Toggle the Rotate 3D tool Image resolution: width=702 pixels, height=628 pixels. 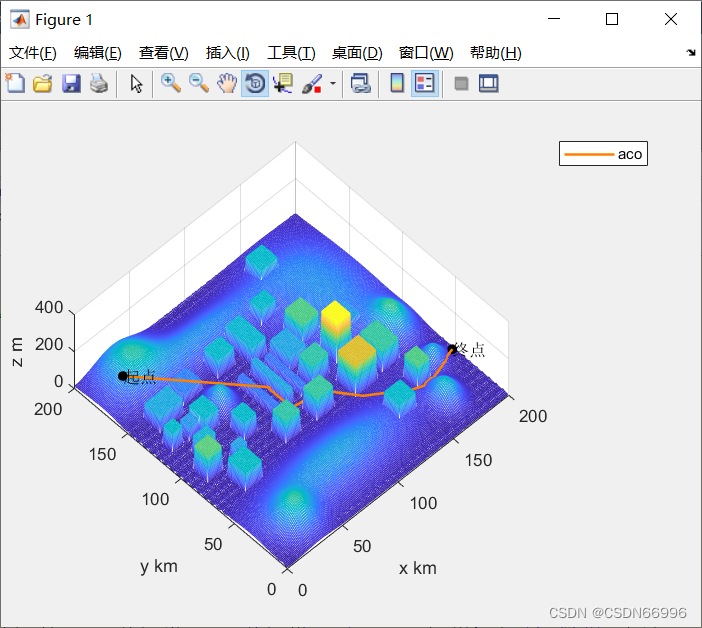coord(255,83)
